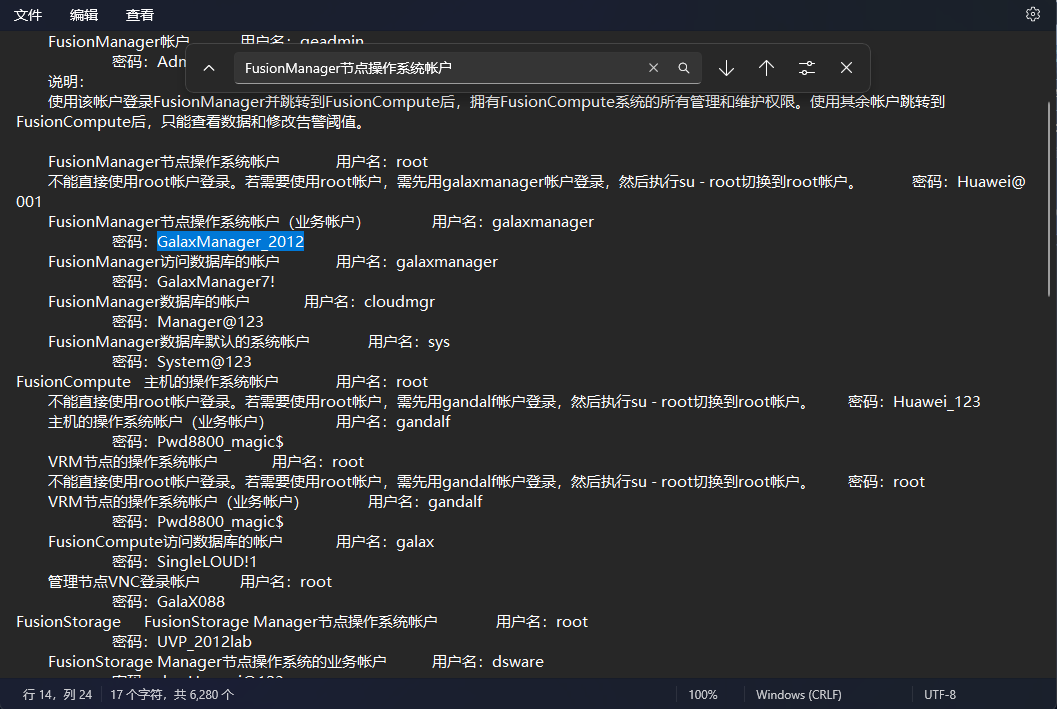Click the UTF-8 encoding indicator
This screenshot has height=709, width=1057.
click(940, 694)
